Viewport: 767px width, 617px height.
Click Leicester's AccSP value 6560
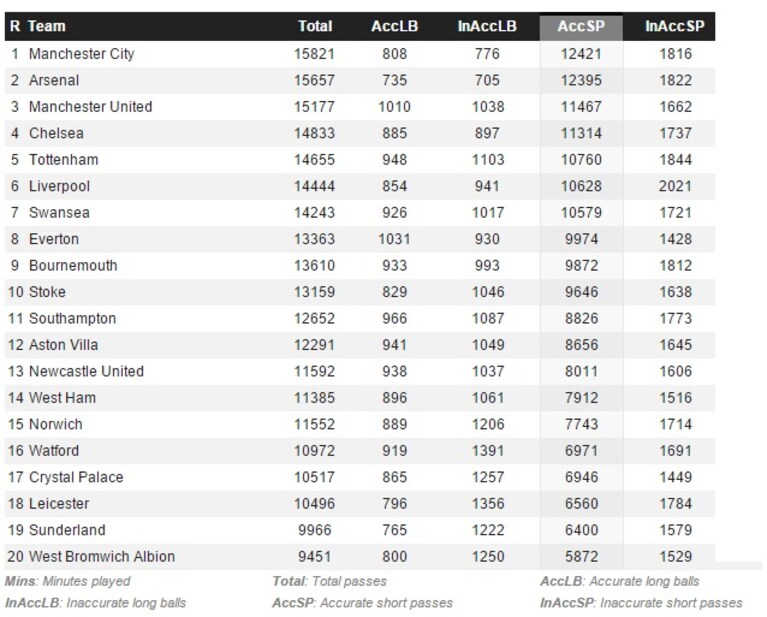(582, 503)
